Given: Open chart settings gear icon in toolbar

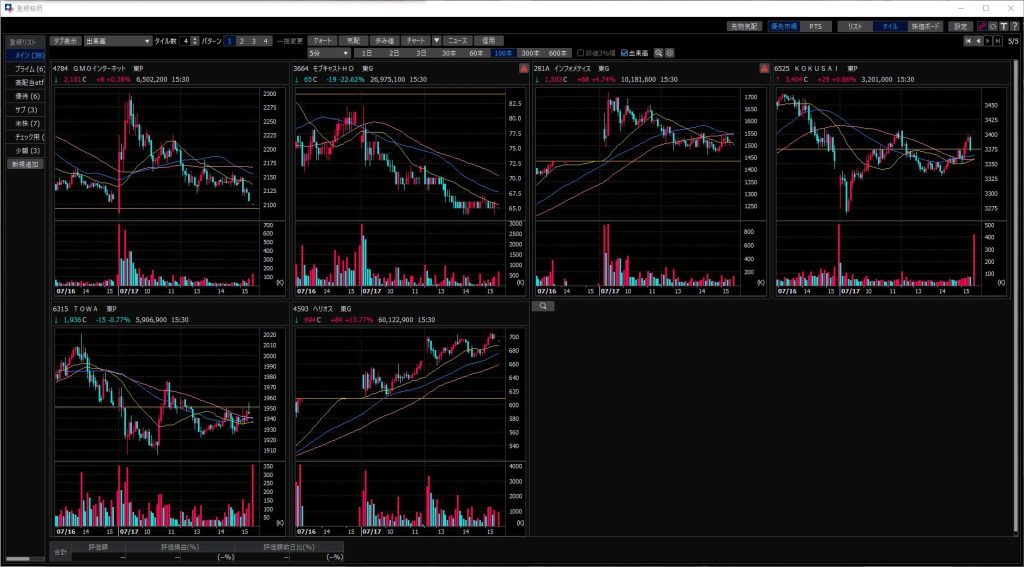Looking at the screenshot, I should (670, 52).
